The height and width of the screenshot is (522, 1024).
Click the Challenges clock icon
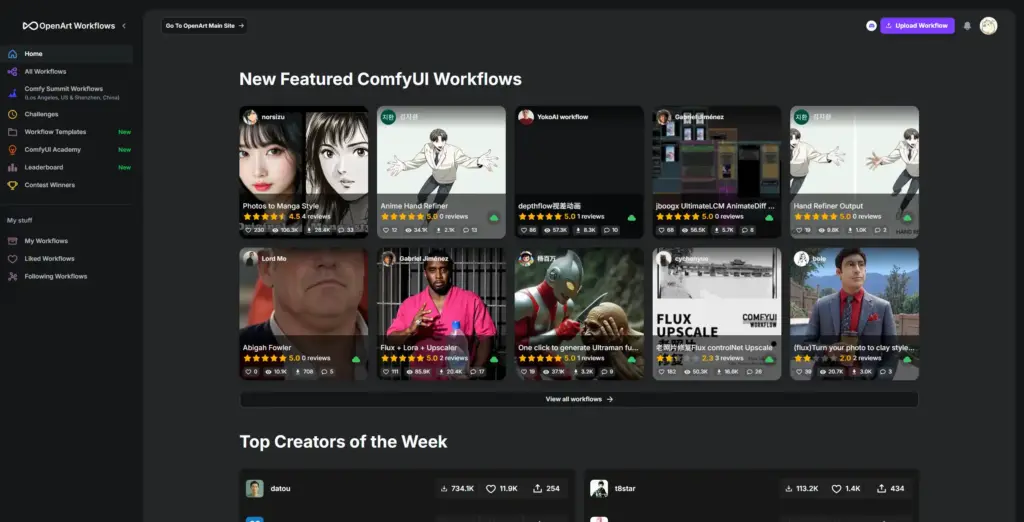[x=12, y=114]
